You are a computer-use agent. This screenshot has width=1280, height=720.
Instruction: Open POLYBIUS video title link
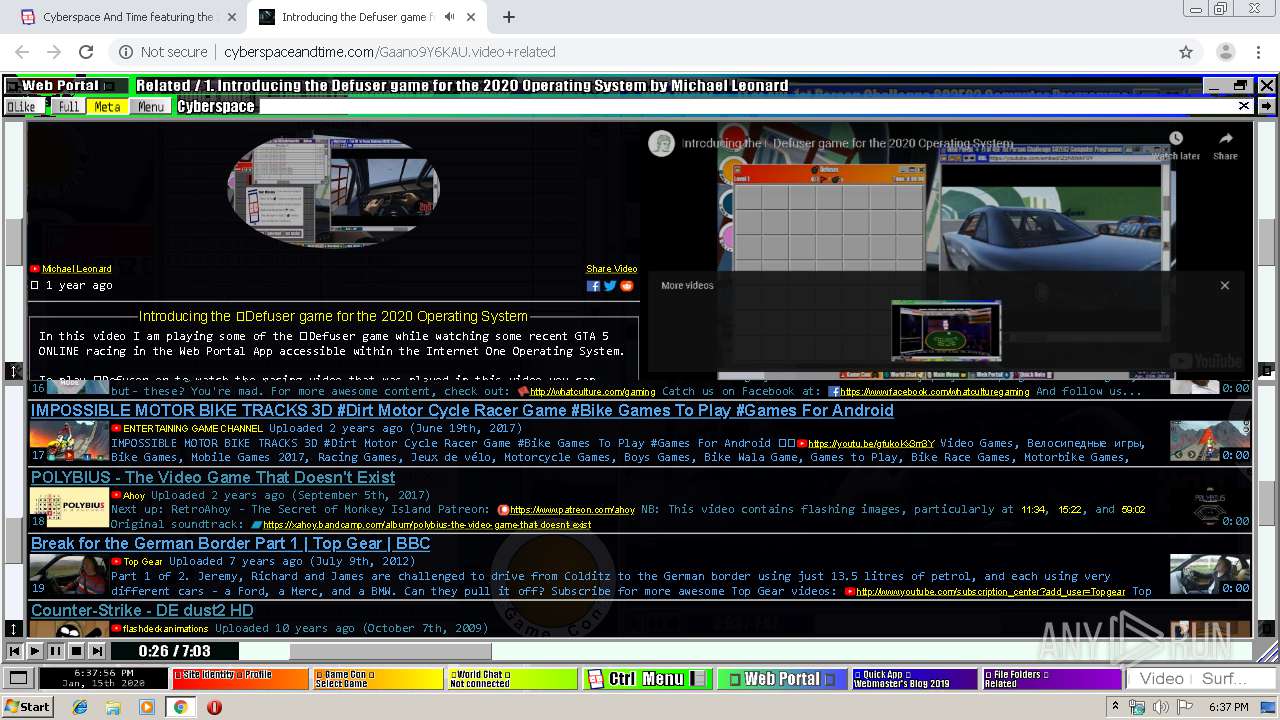point(213,477)
